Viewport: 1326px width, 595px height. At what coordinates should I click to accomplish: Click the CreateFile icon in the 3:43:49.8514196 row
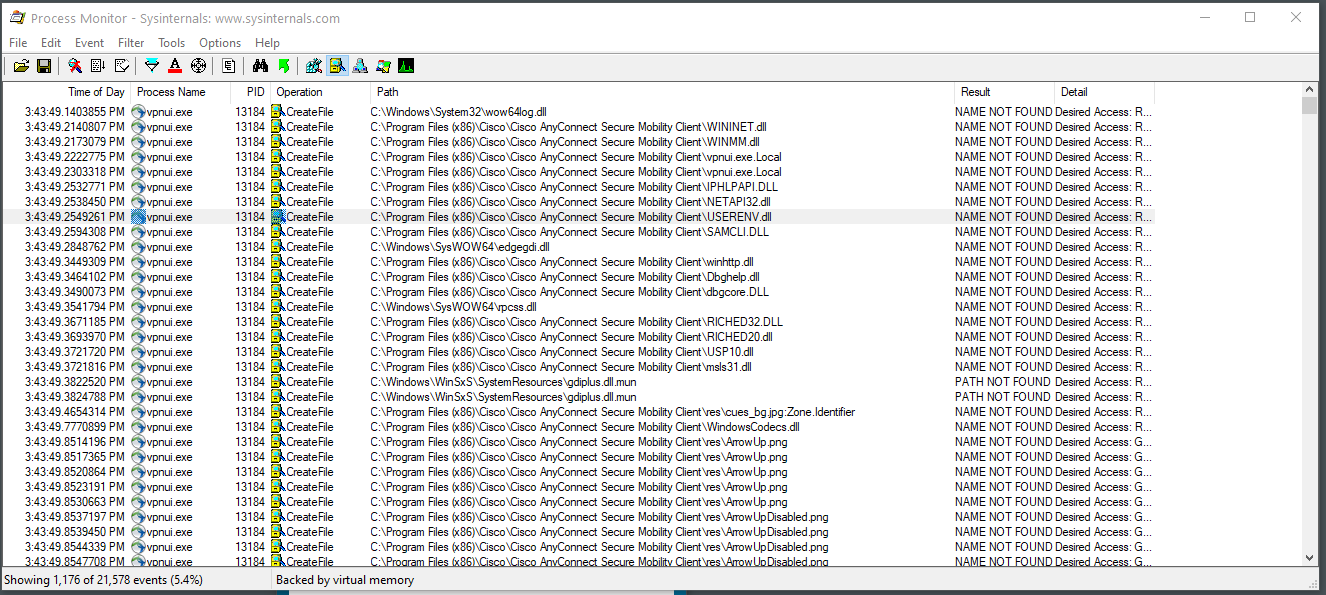[x=278, y=442]
